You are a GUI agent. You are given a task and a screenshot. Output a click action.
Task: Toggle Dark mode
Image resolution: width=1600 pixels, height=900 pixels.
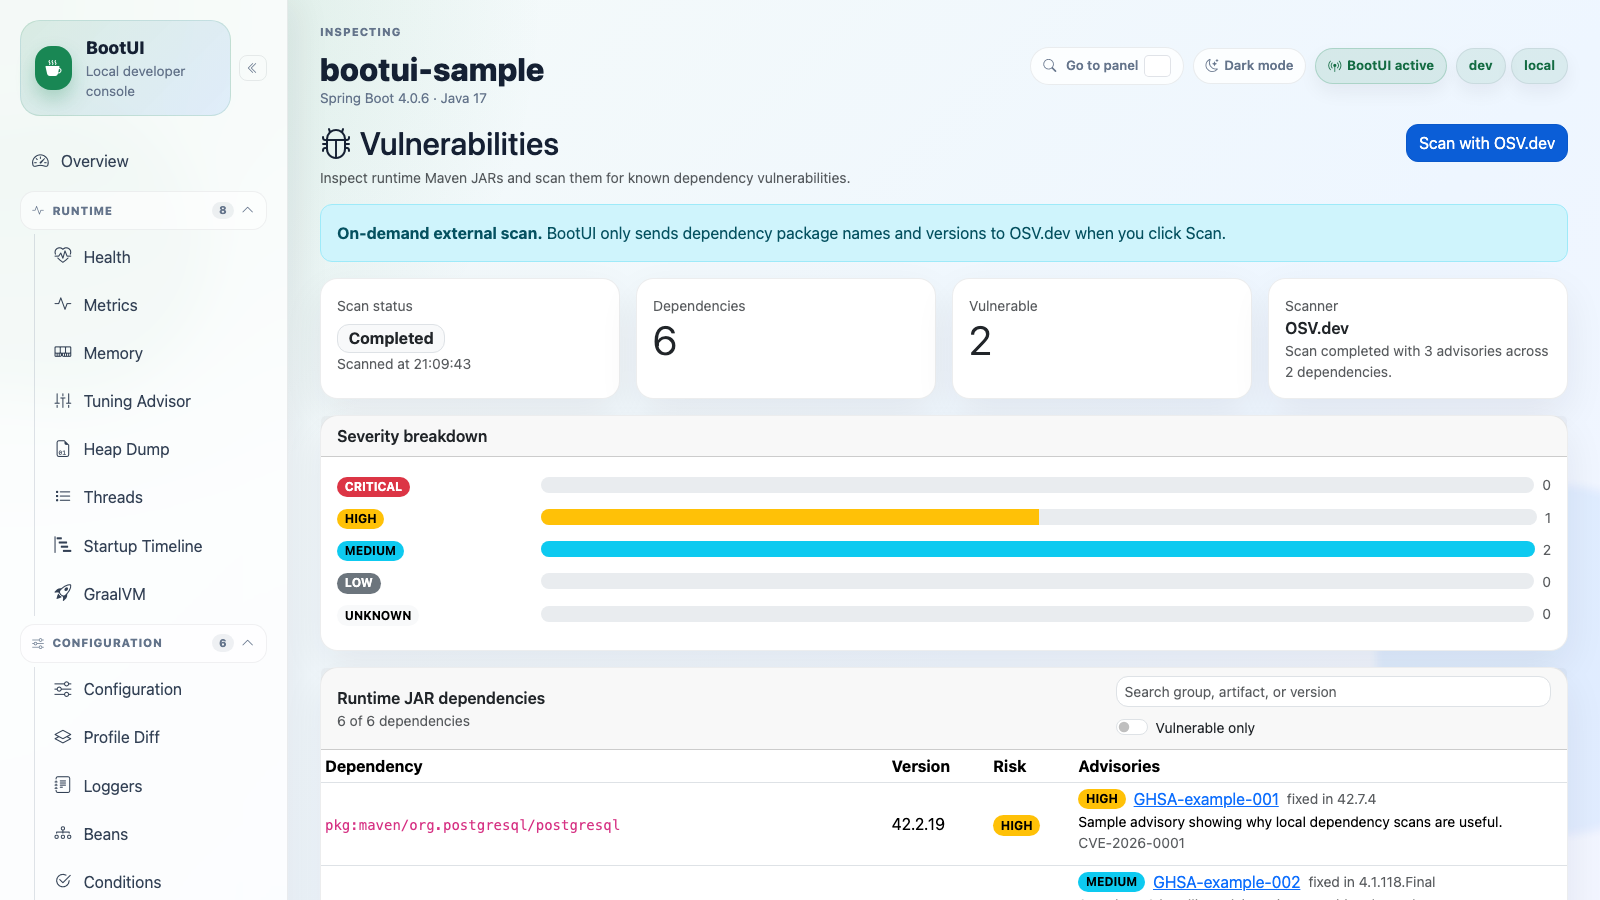pos(1249,66)
